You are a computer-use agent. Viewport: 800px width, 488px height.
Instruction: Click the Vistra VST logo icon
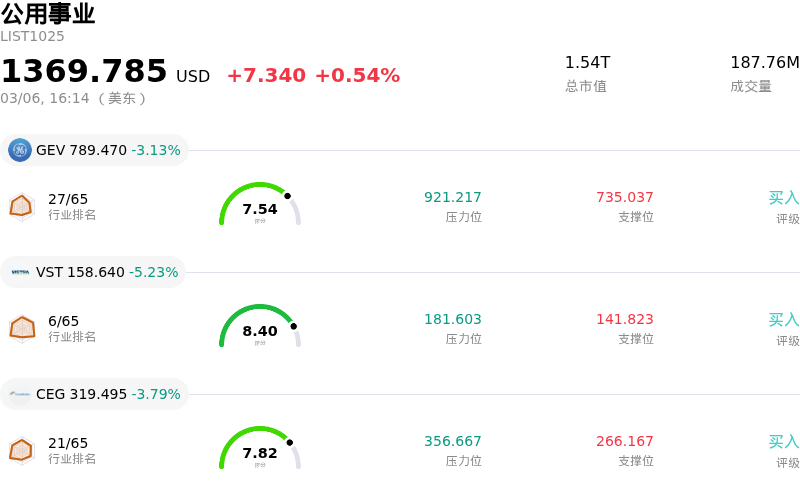[x=20, y=272]
